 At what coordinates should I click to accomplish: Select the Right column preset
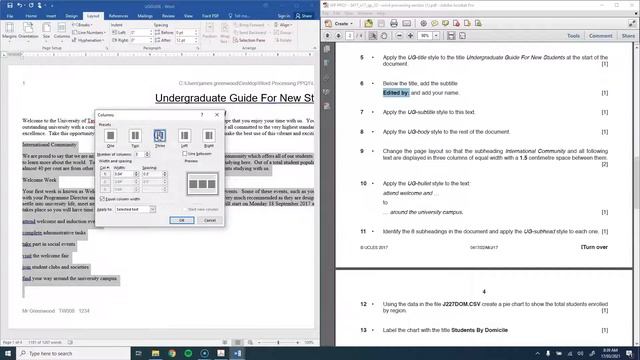click(x=209, y=138)
